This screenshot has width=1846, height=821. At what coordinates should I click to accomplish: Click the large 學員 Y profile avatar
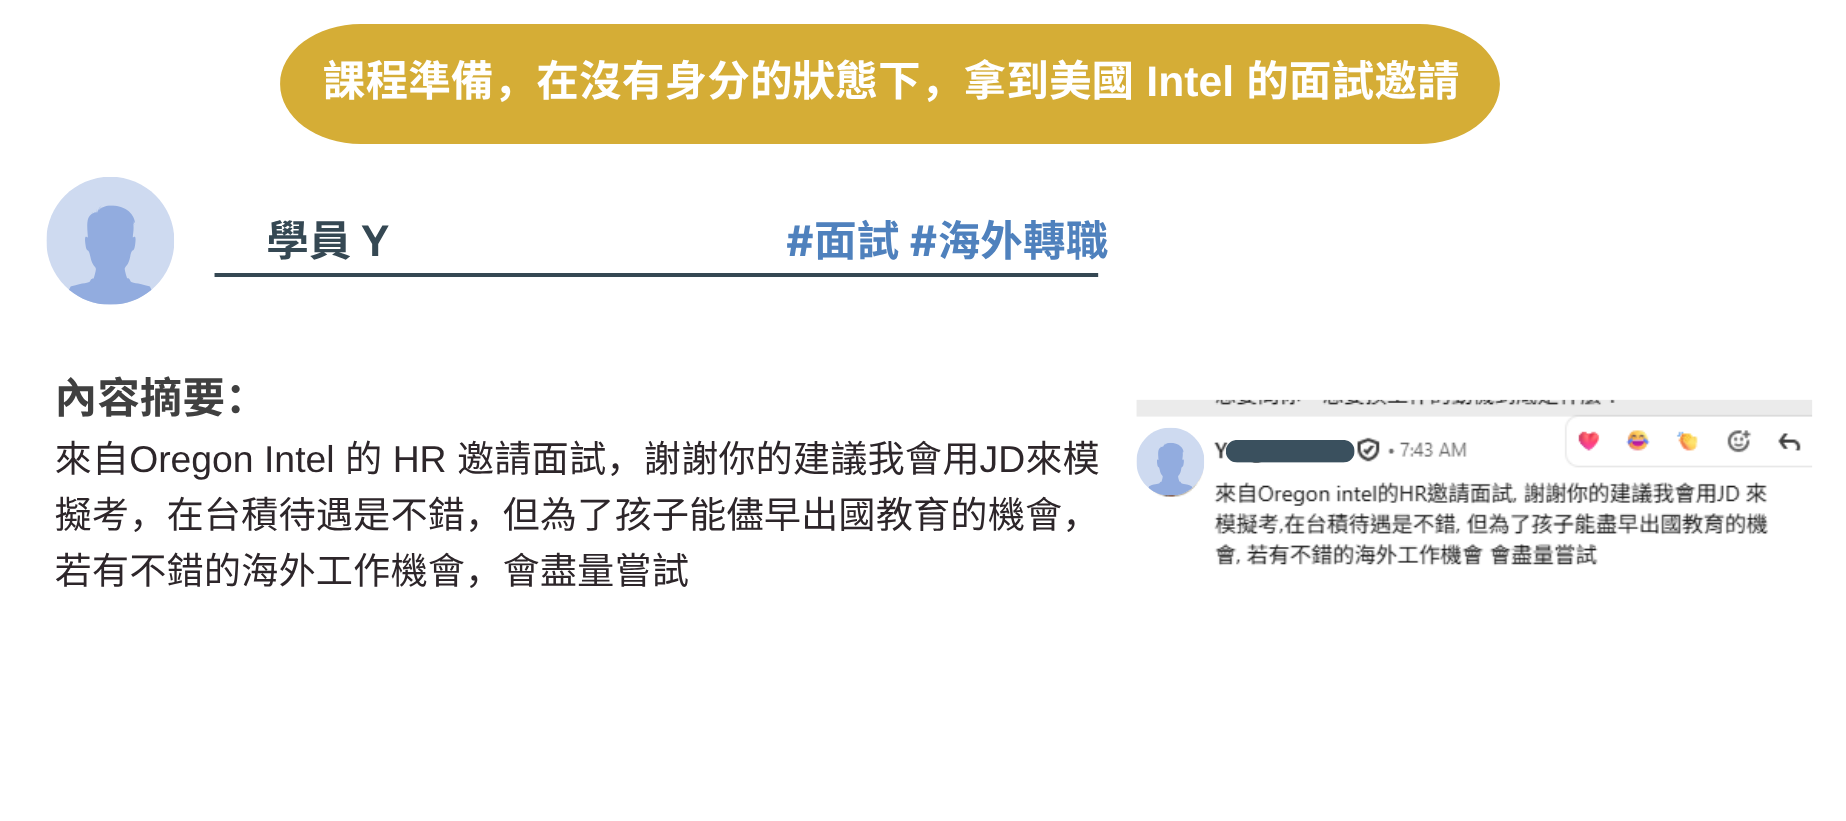click(x=110, y=241)
